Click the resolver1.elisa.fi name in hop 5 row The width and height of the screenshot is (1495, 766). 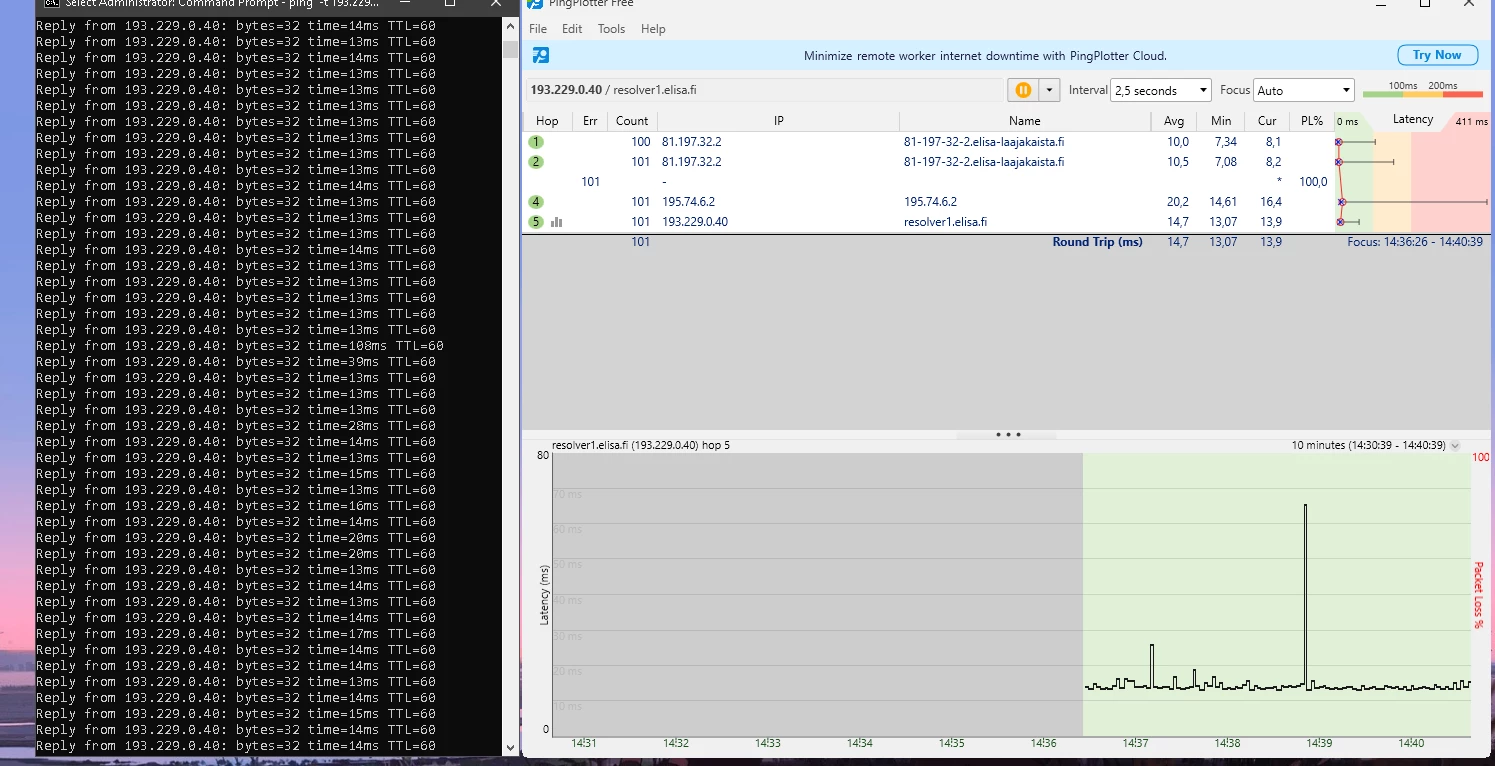[945, 222]
